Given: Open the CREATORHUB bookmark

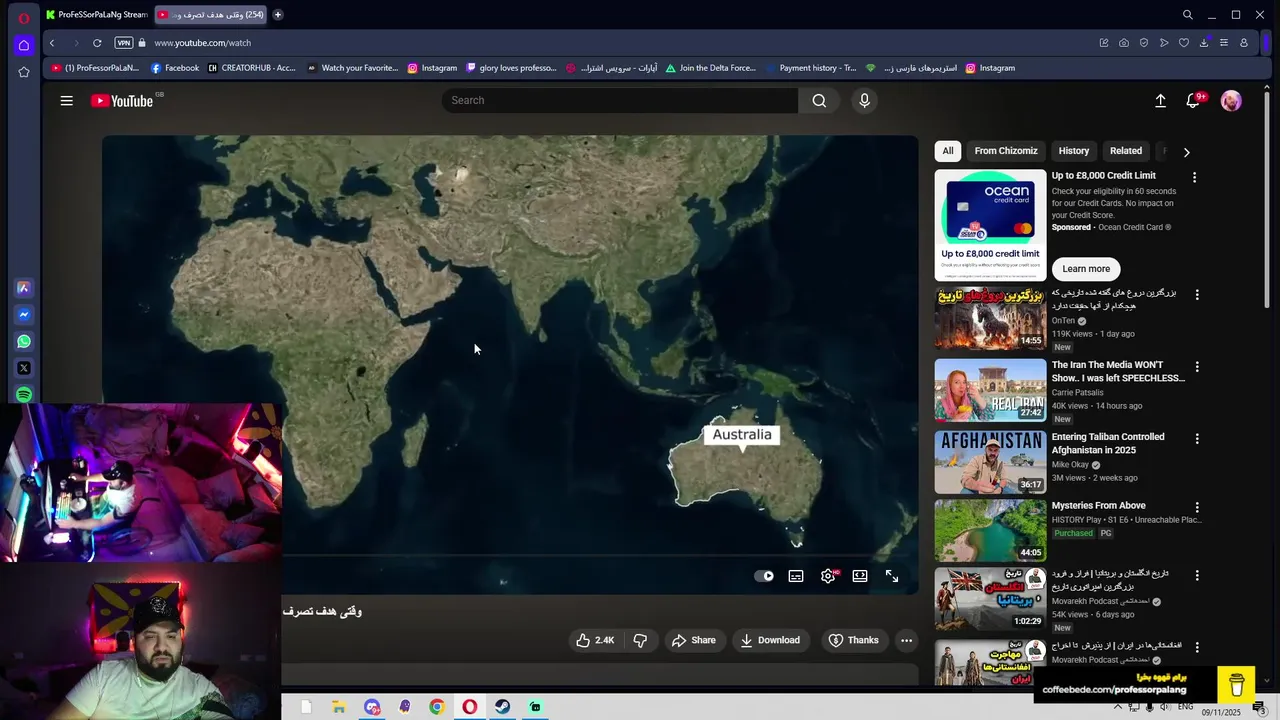Looking at the screenshot, I should (x=252, y=68).
